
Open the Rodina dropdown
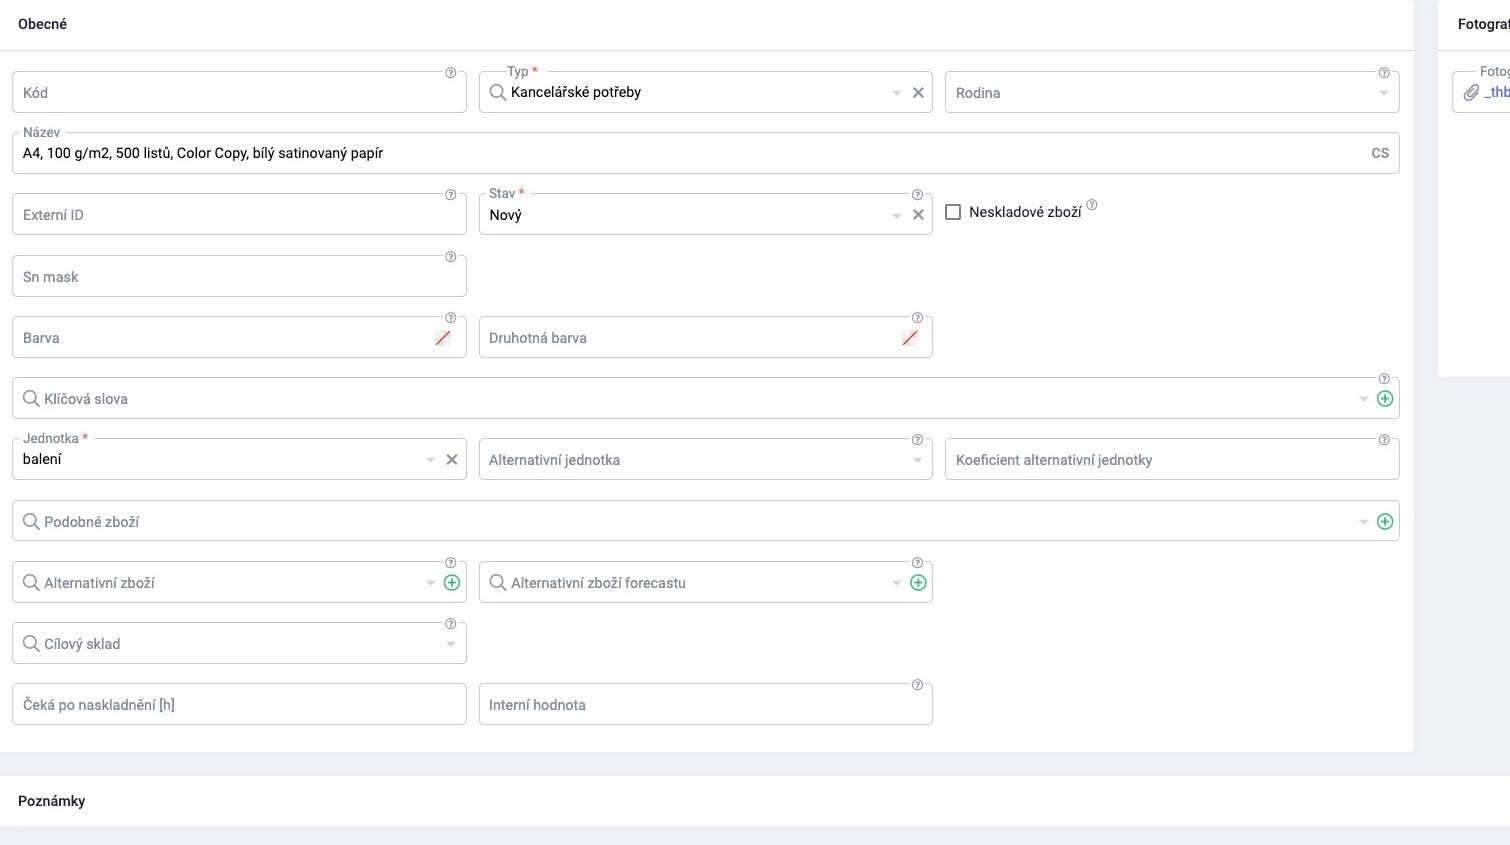click(x=1383, y=93)
